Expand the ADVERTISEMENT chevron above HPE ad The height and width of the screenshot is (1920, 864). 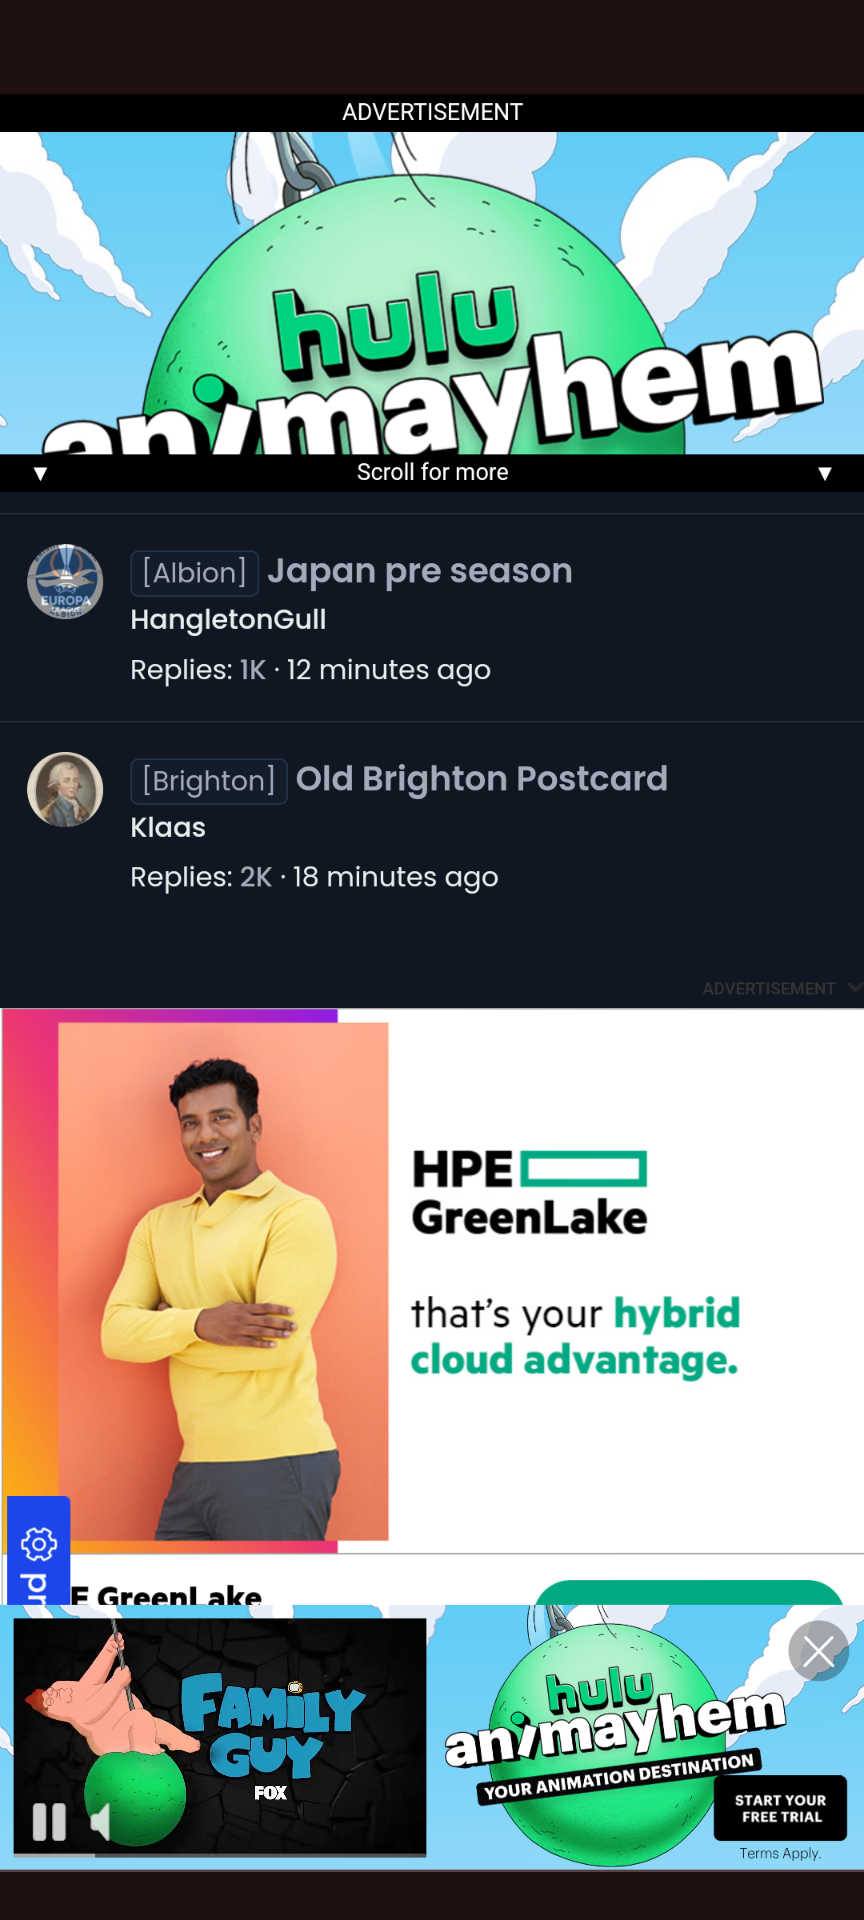pos(854,988)
